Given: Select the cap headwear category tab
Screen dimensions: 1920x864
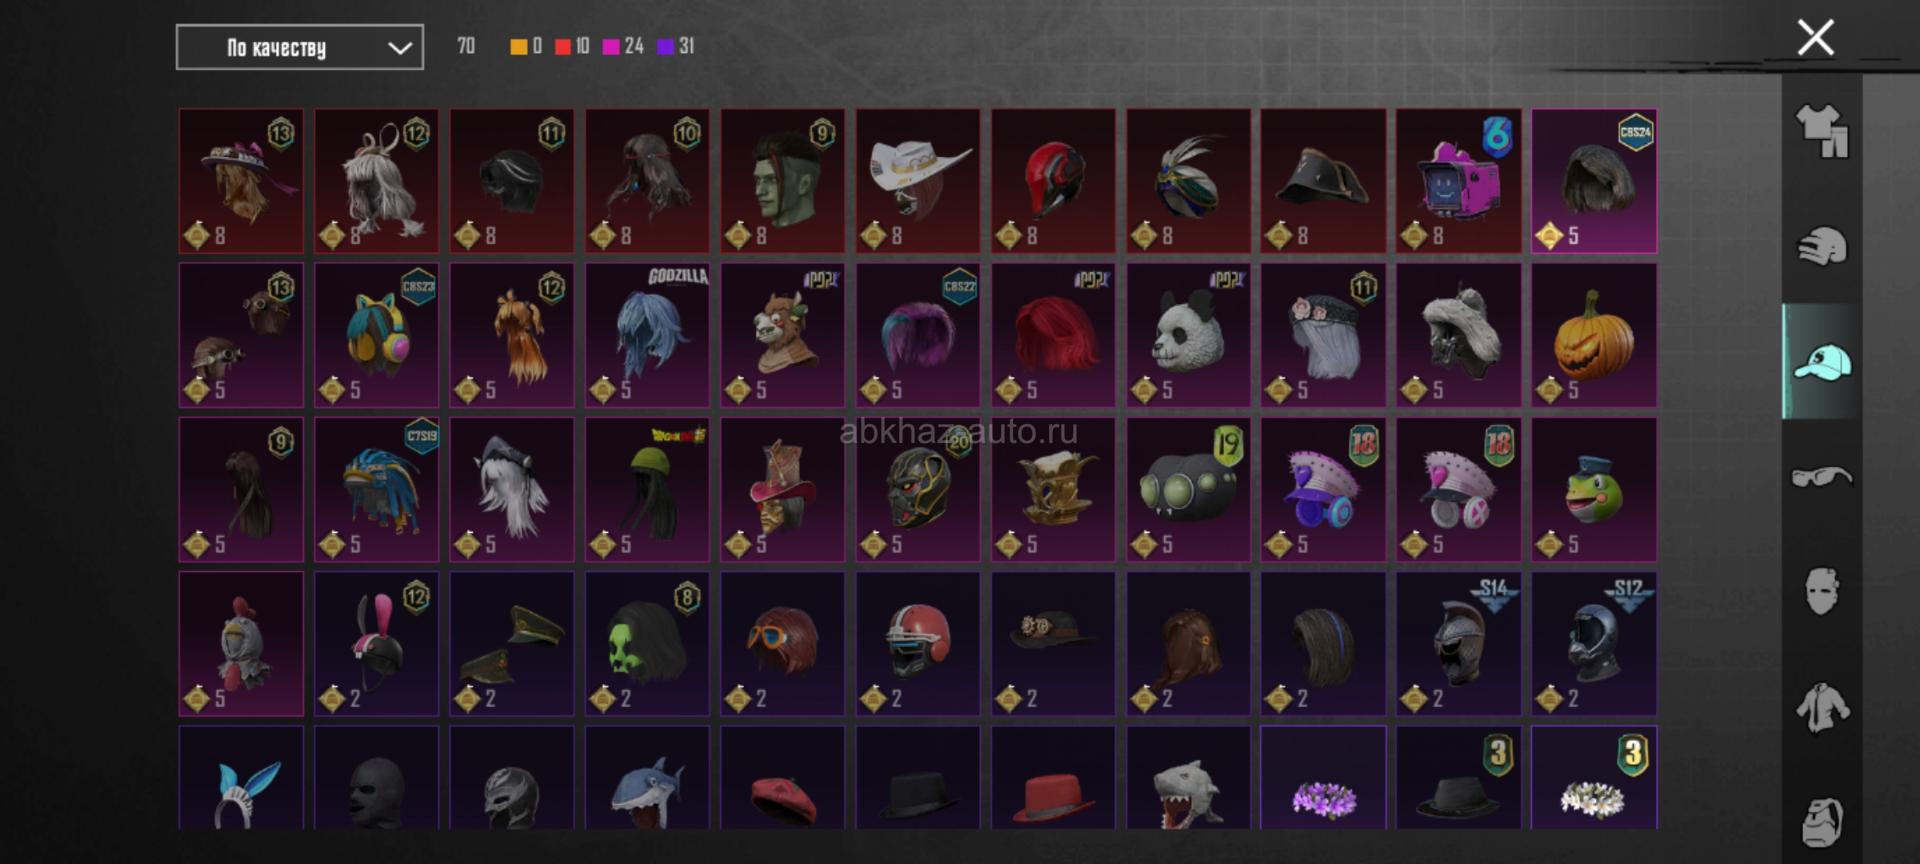Looking at the screenshot, I should [x=1822, y=362].
